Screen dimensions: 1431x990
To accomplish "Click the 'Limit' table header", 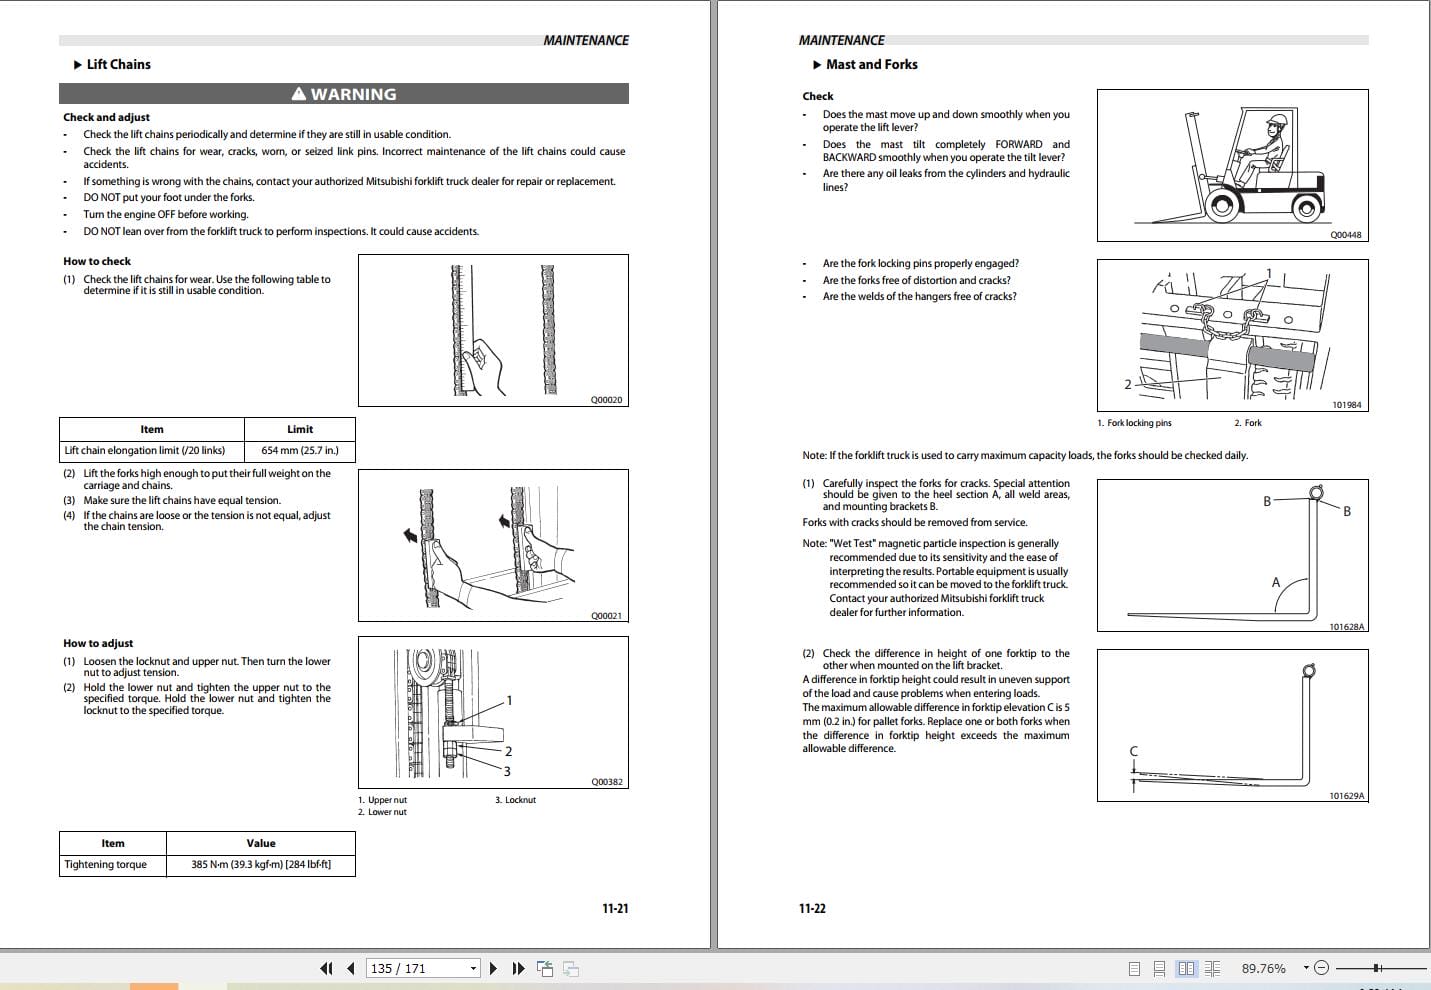I will coord(300,429).
